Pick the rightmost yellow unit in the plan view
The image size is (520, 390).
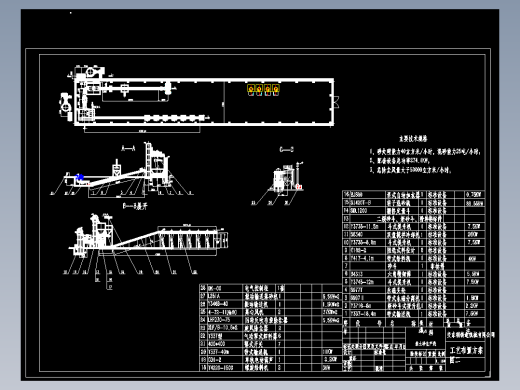[x=276, y=89]
